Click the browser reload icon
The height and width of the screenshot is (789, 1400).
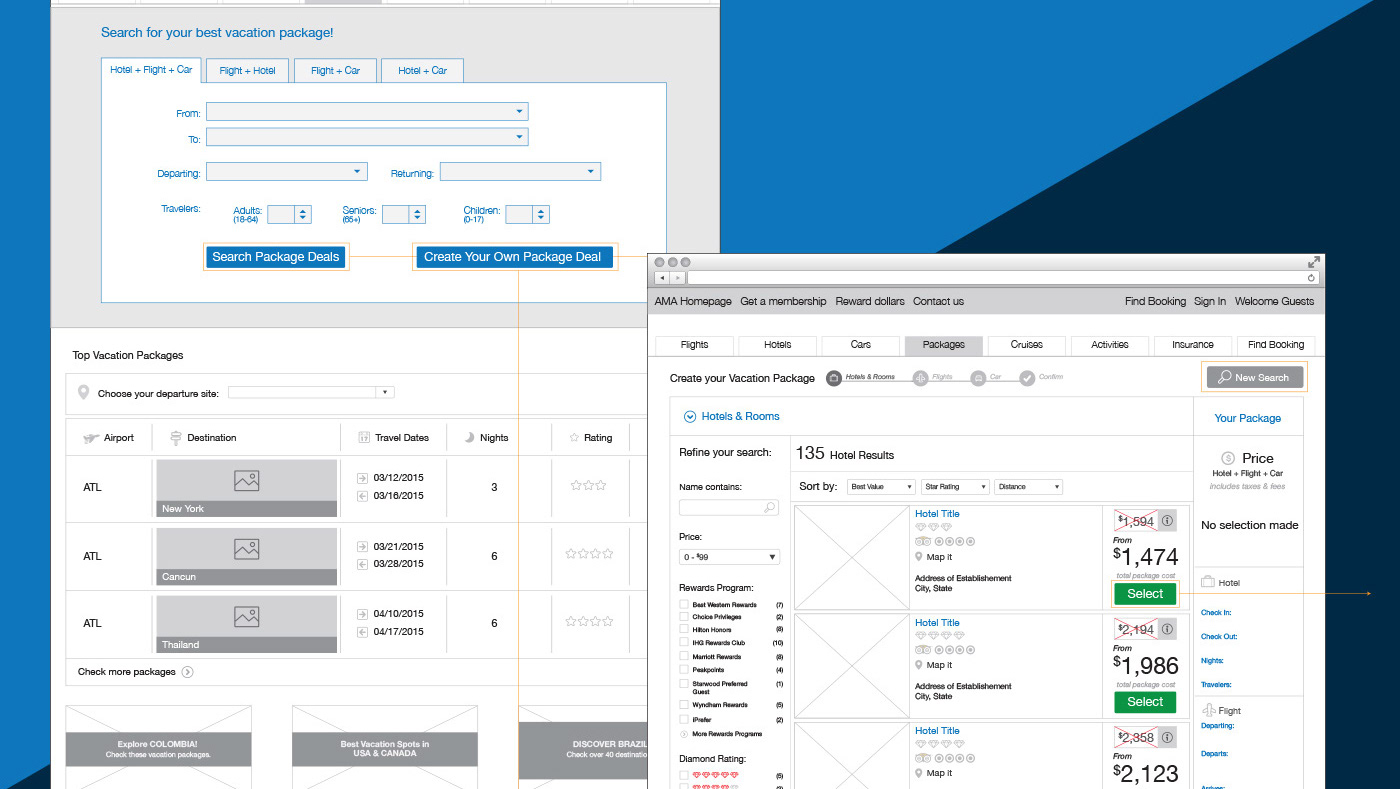pos(1312,277)
